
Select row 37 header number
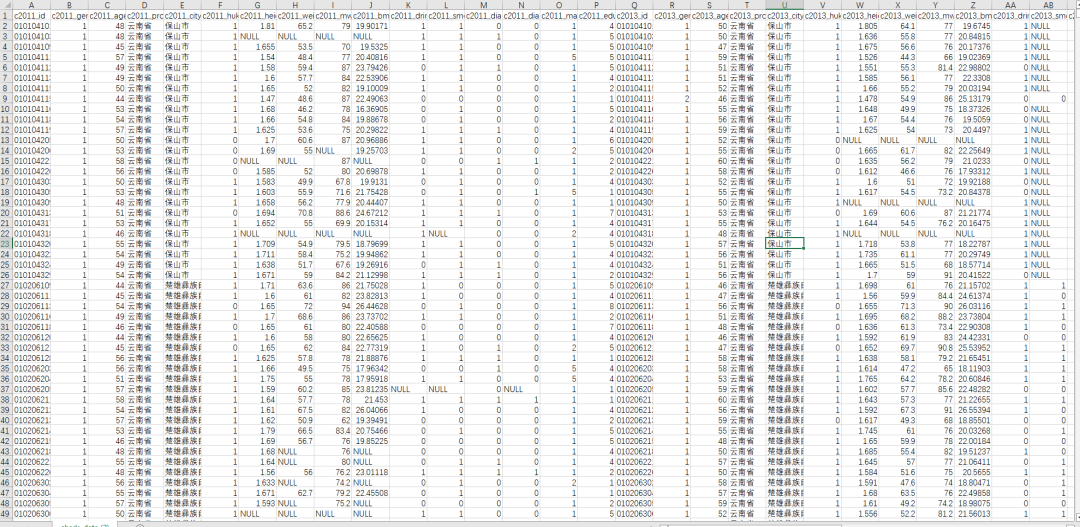click(6, 389)
